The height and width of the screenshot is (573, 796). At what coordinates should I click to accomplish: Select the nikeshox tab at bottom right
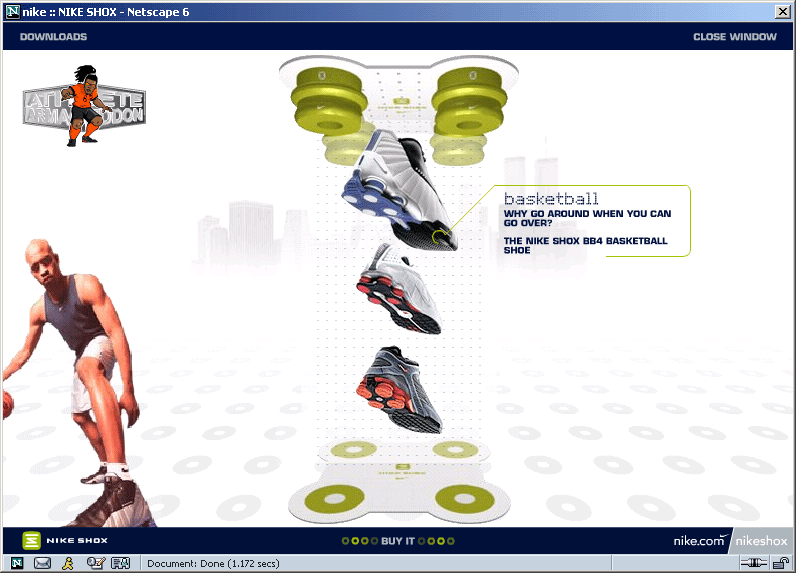pyautogui.click(x=763, y=541)
